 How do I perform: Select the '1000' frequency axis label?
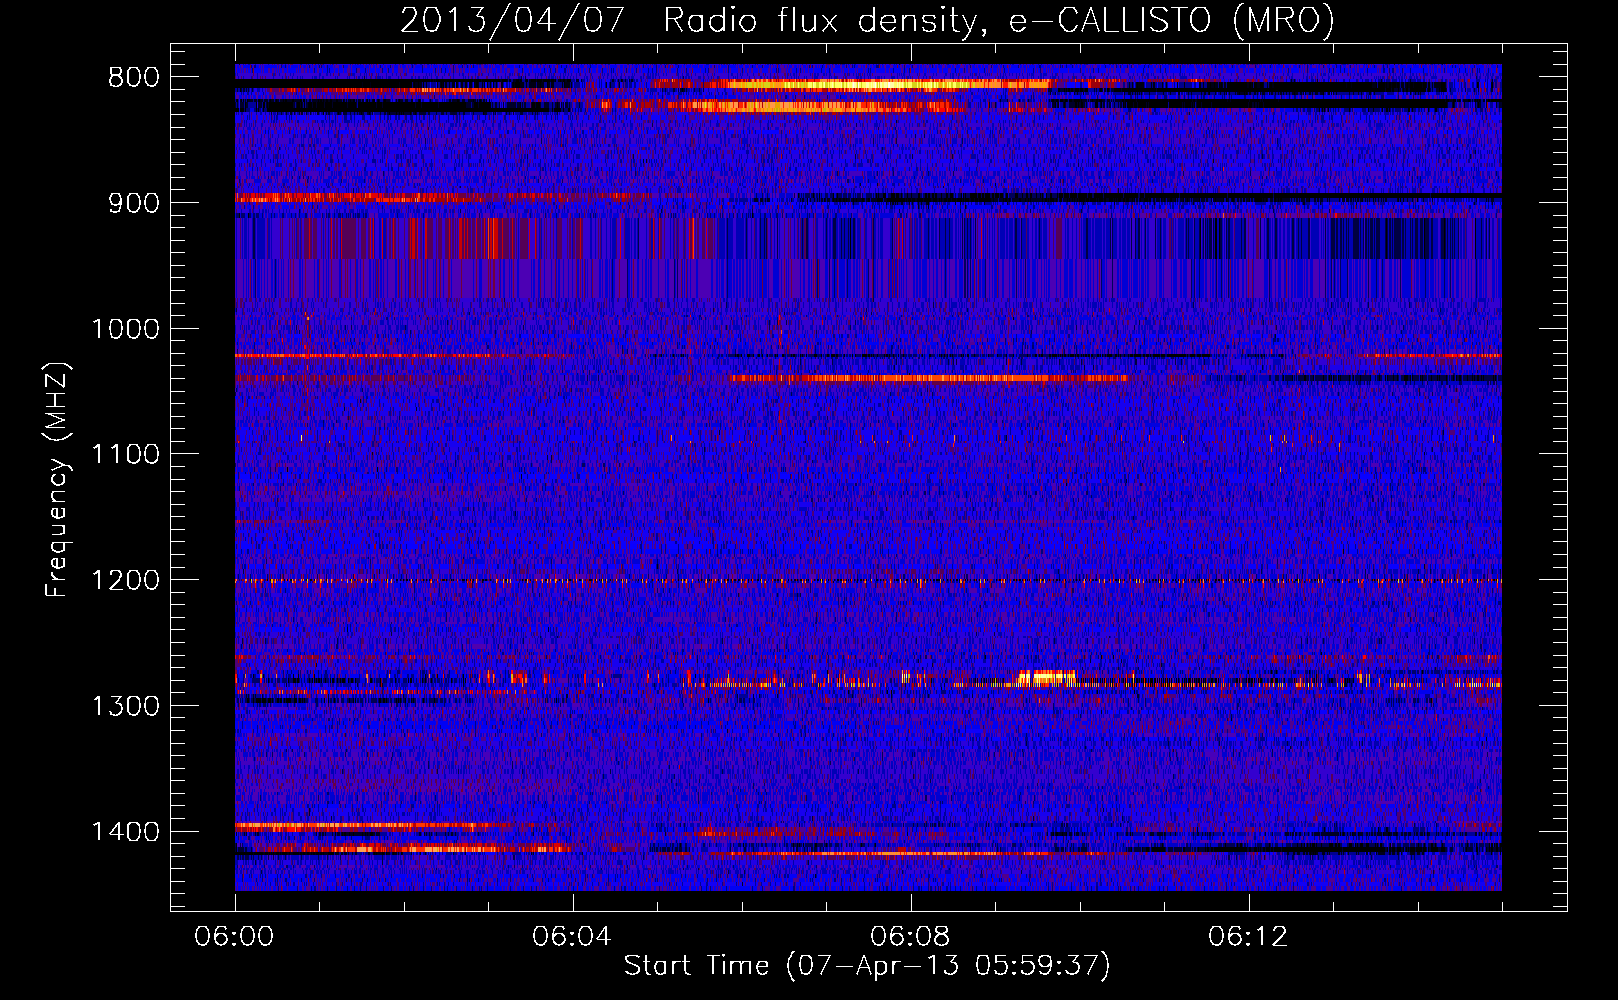click(x=126, y=329)
